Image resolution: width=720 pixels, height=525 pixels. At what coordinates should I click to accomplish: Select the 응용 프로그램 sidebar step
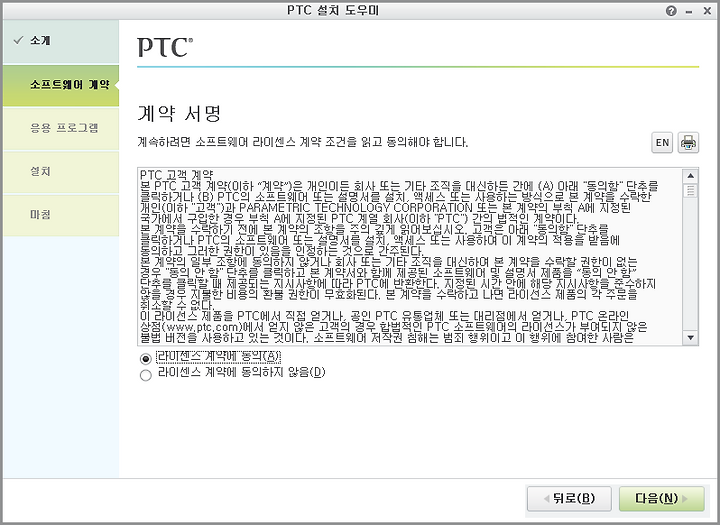coord(61,128)
